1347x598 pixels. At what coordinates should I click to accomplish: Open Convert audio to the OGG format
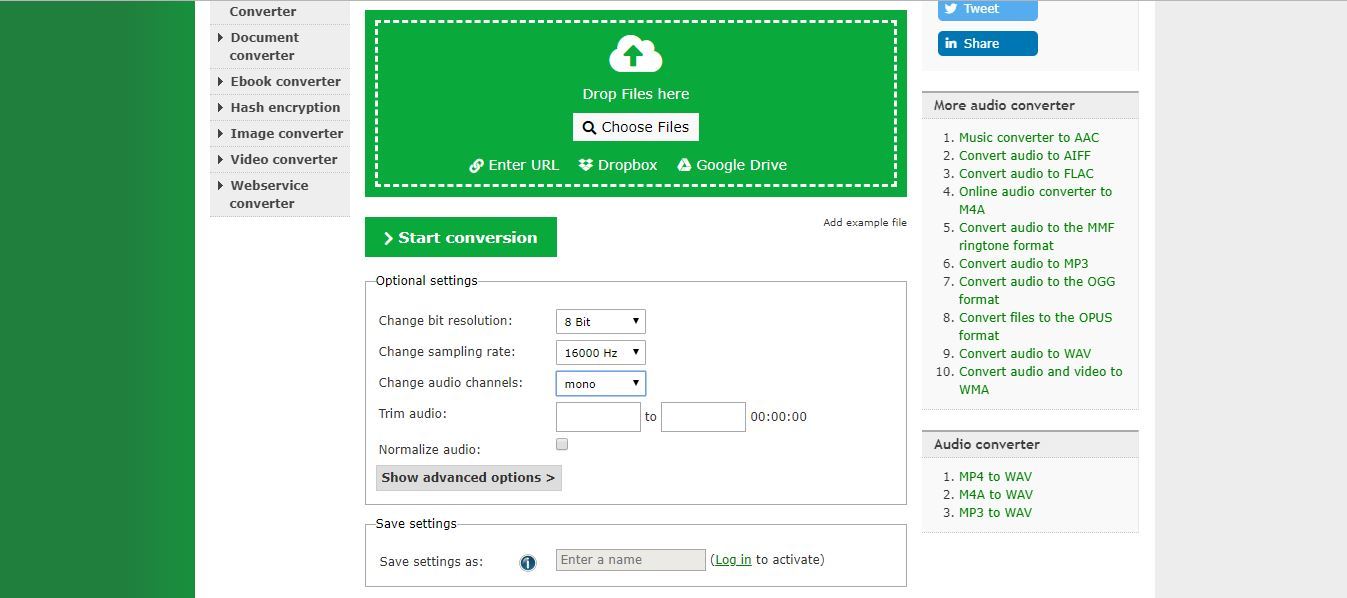1037,291
